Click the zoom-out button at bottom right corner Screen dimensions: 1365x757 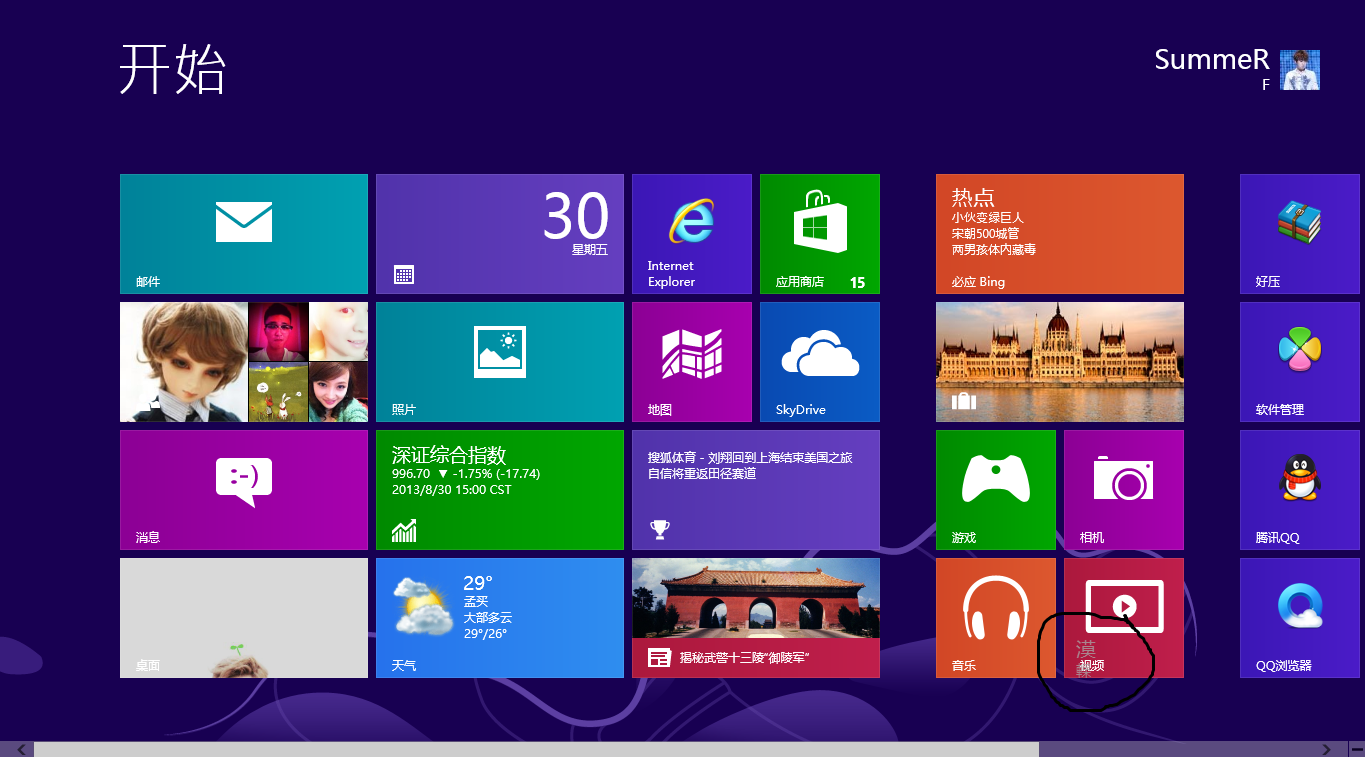pyautogui.click(x=1355, y=749)
